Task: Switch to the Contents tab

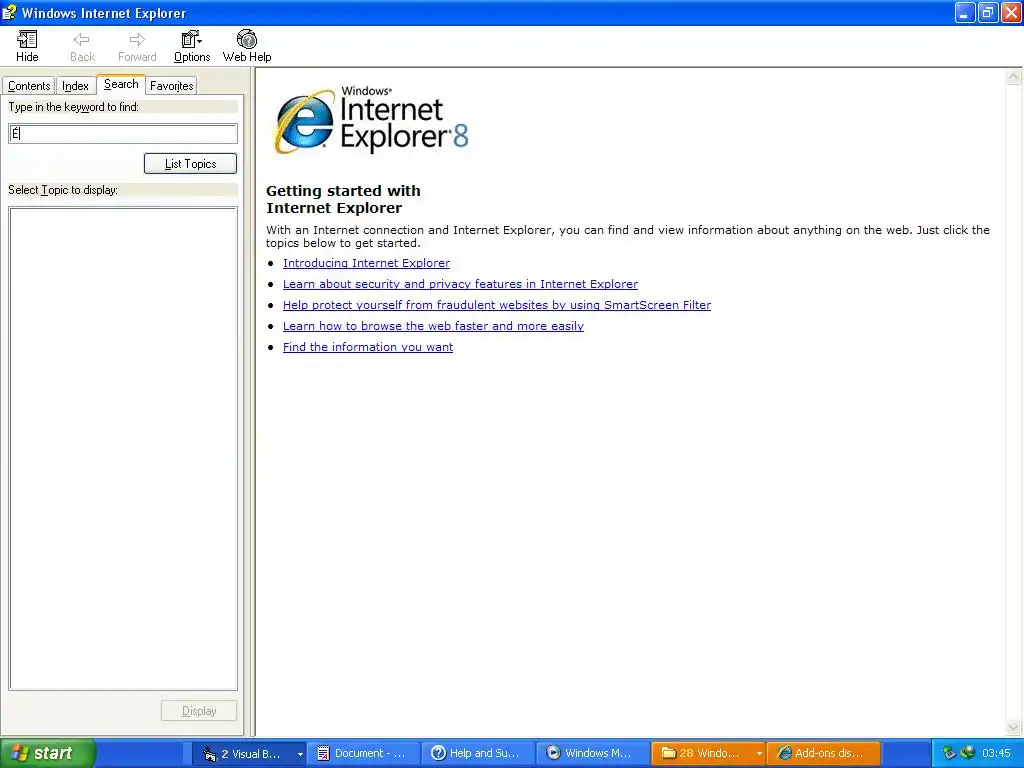Action: pyautogui.click(x=29, y=86)
